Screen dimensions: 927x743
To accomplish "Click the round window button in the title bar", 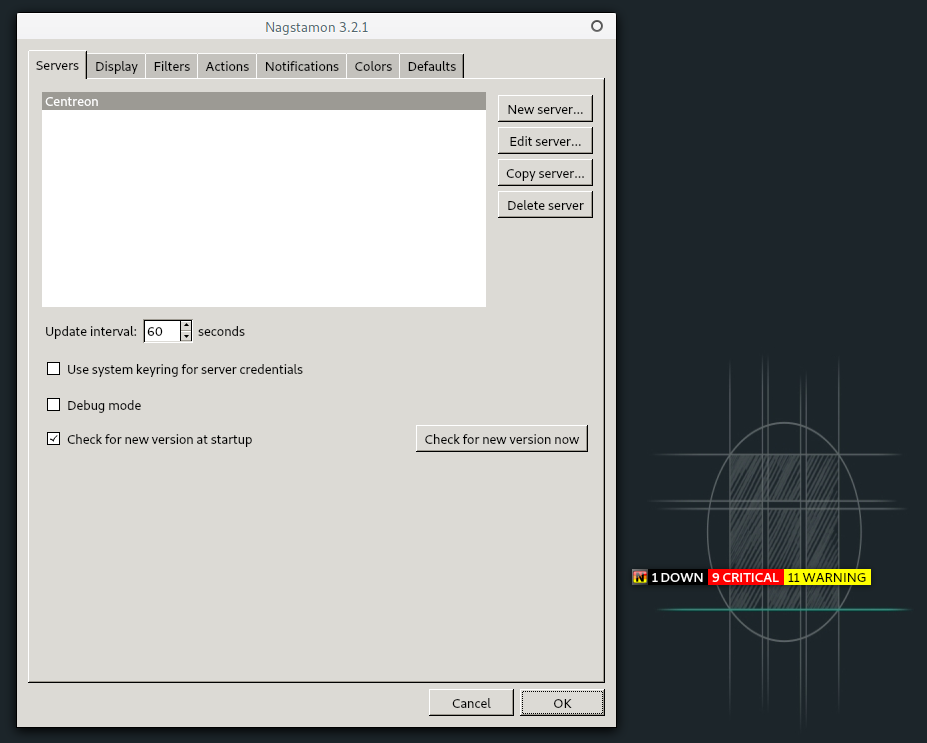I will pyautogui.click(x=597, y=27).
